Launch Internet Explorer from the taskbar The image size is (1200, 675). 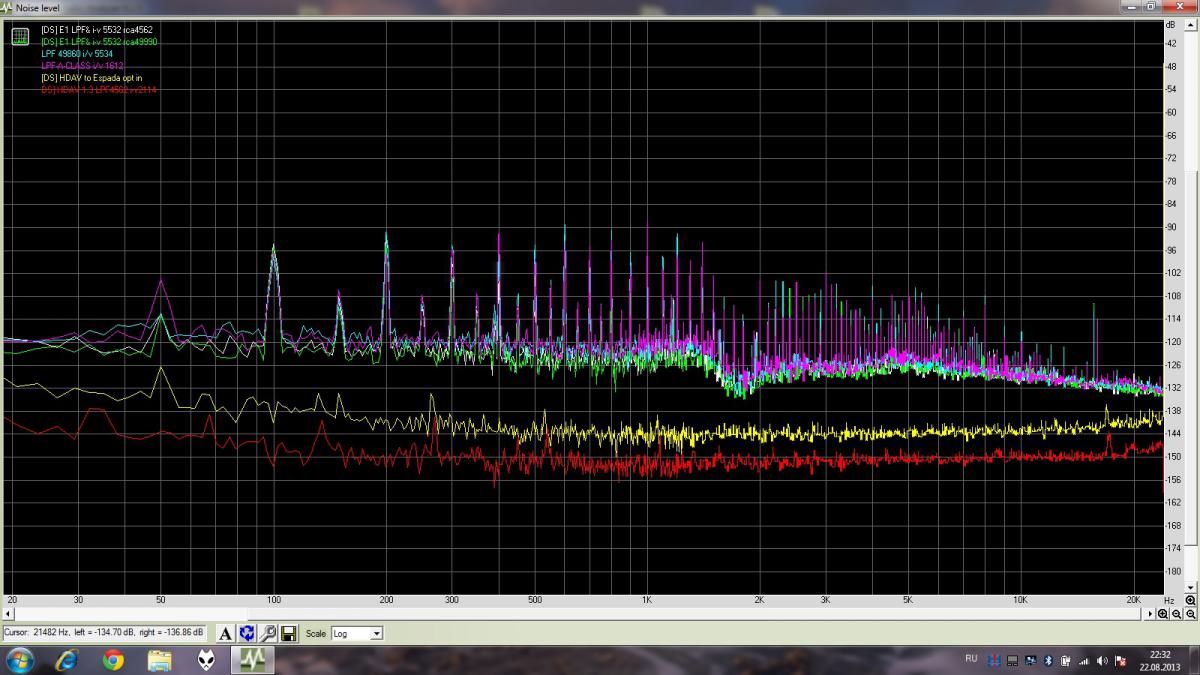tap(67, 660)
